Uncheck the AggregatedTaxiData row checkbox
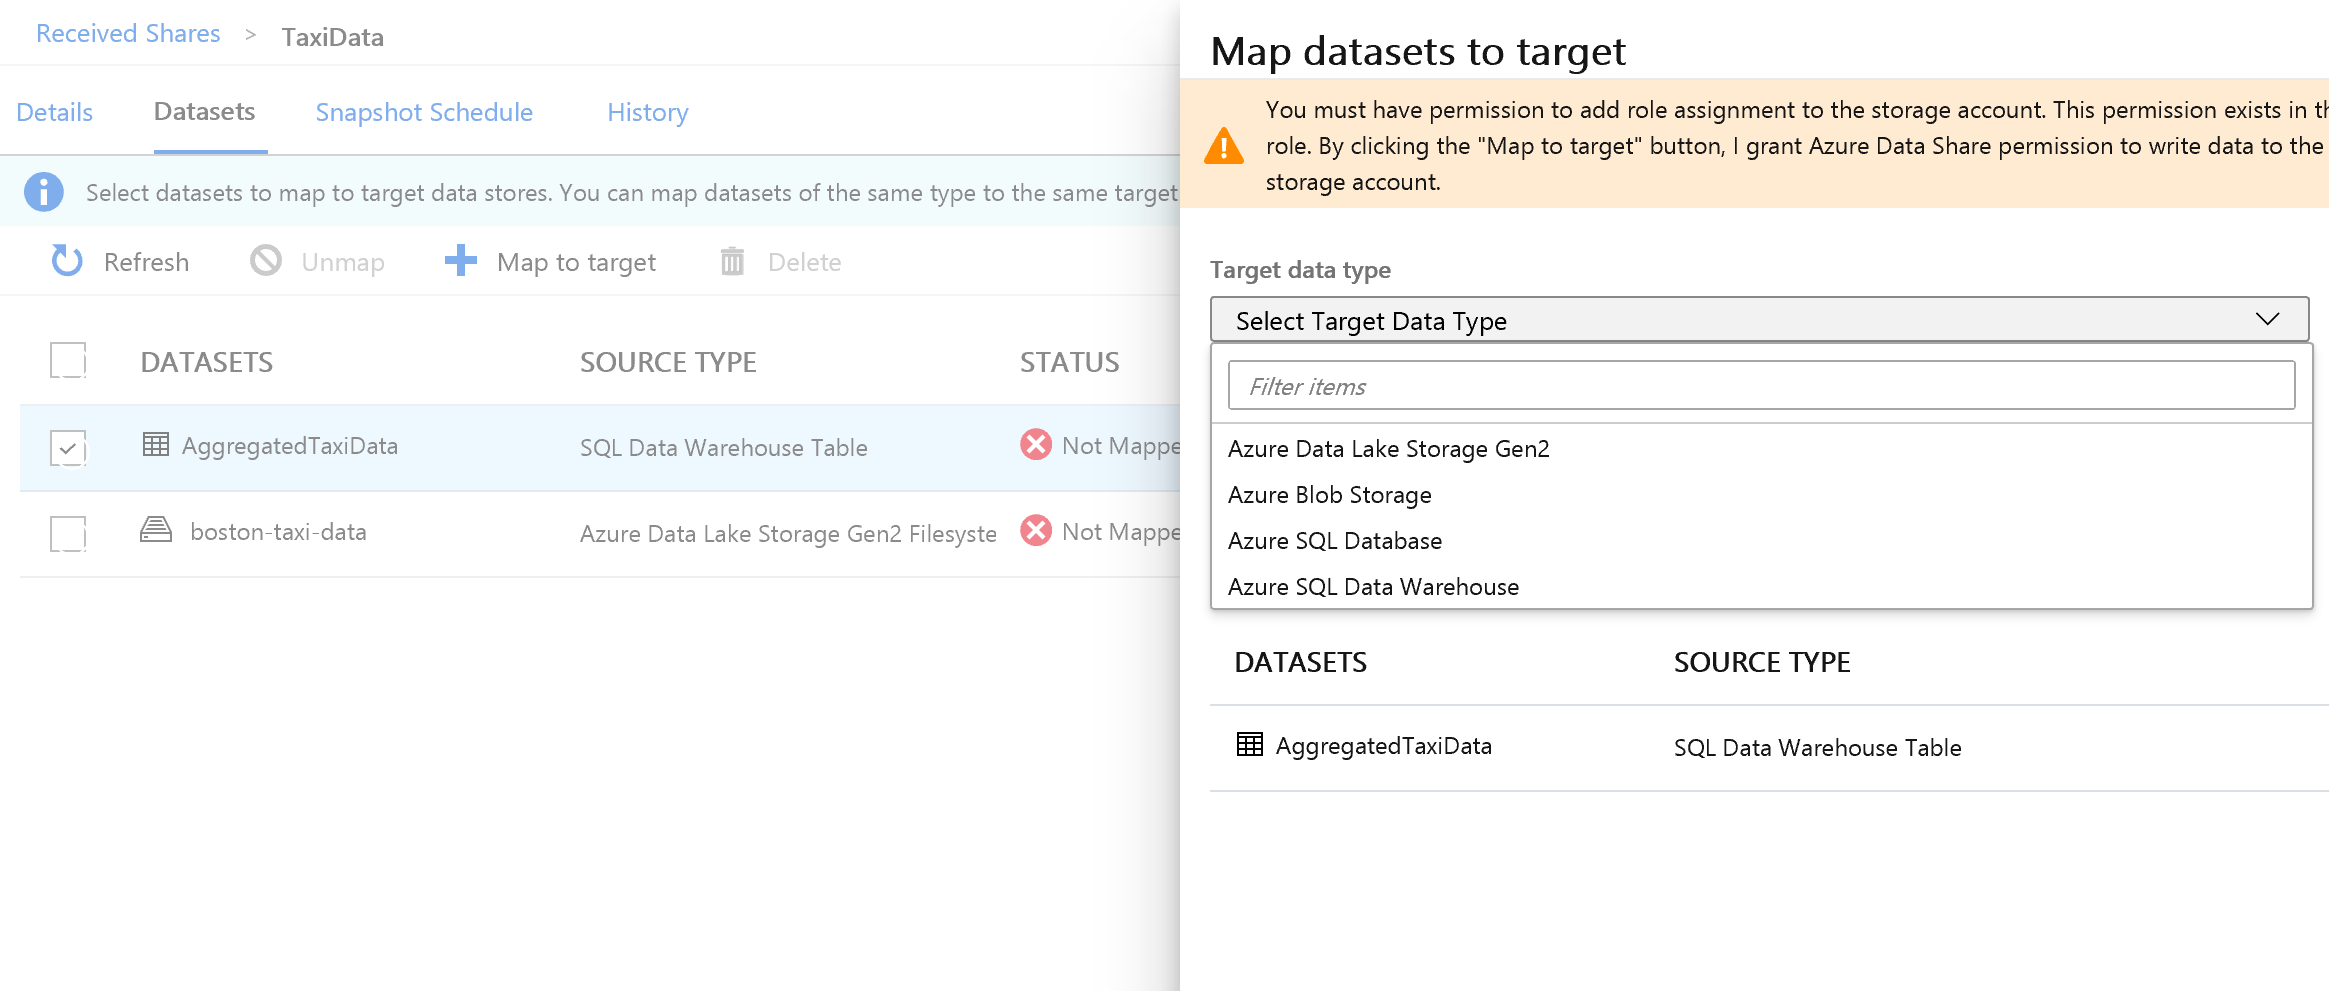Screen dimensions: 2329x991 [x=68, y=448]
